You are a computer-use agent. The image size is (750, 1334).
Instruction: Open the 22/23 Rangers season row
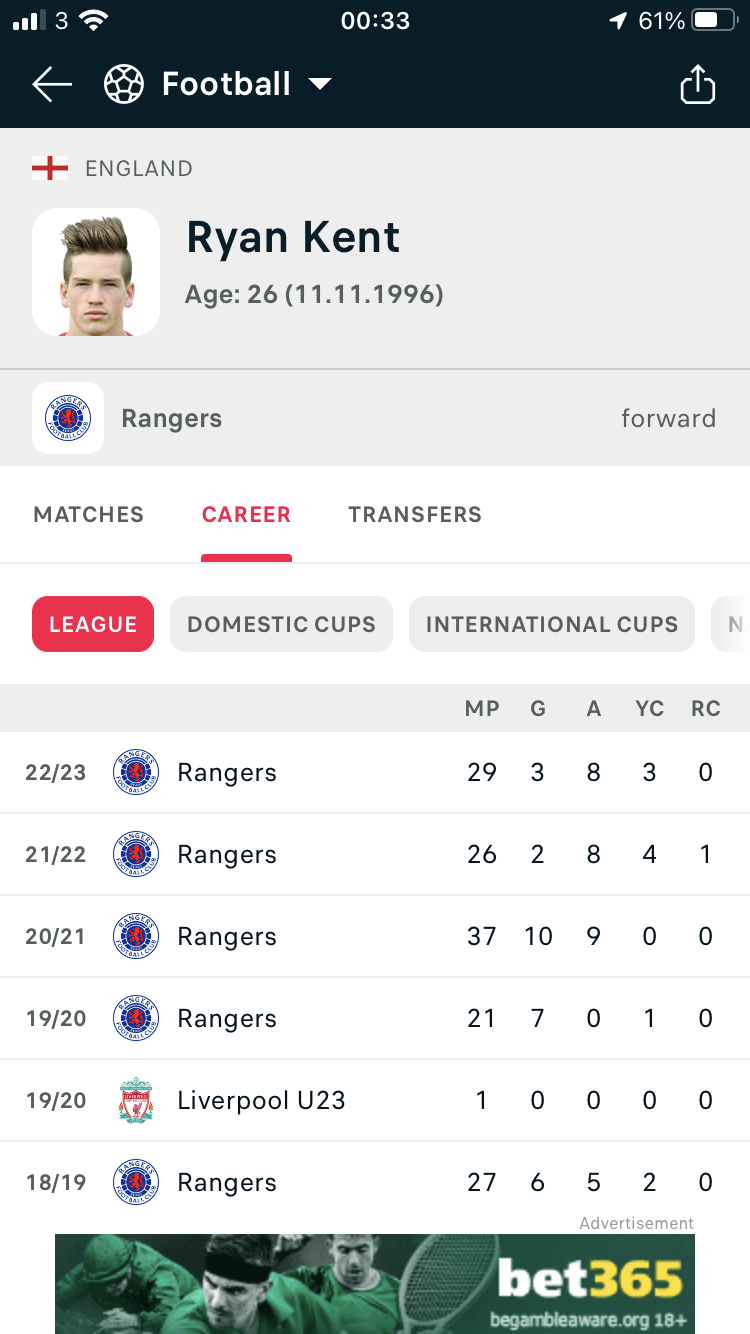coord(375,773)
